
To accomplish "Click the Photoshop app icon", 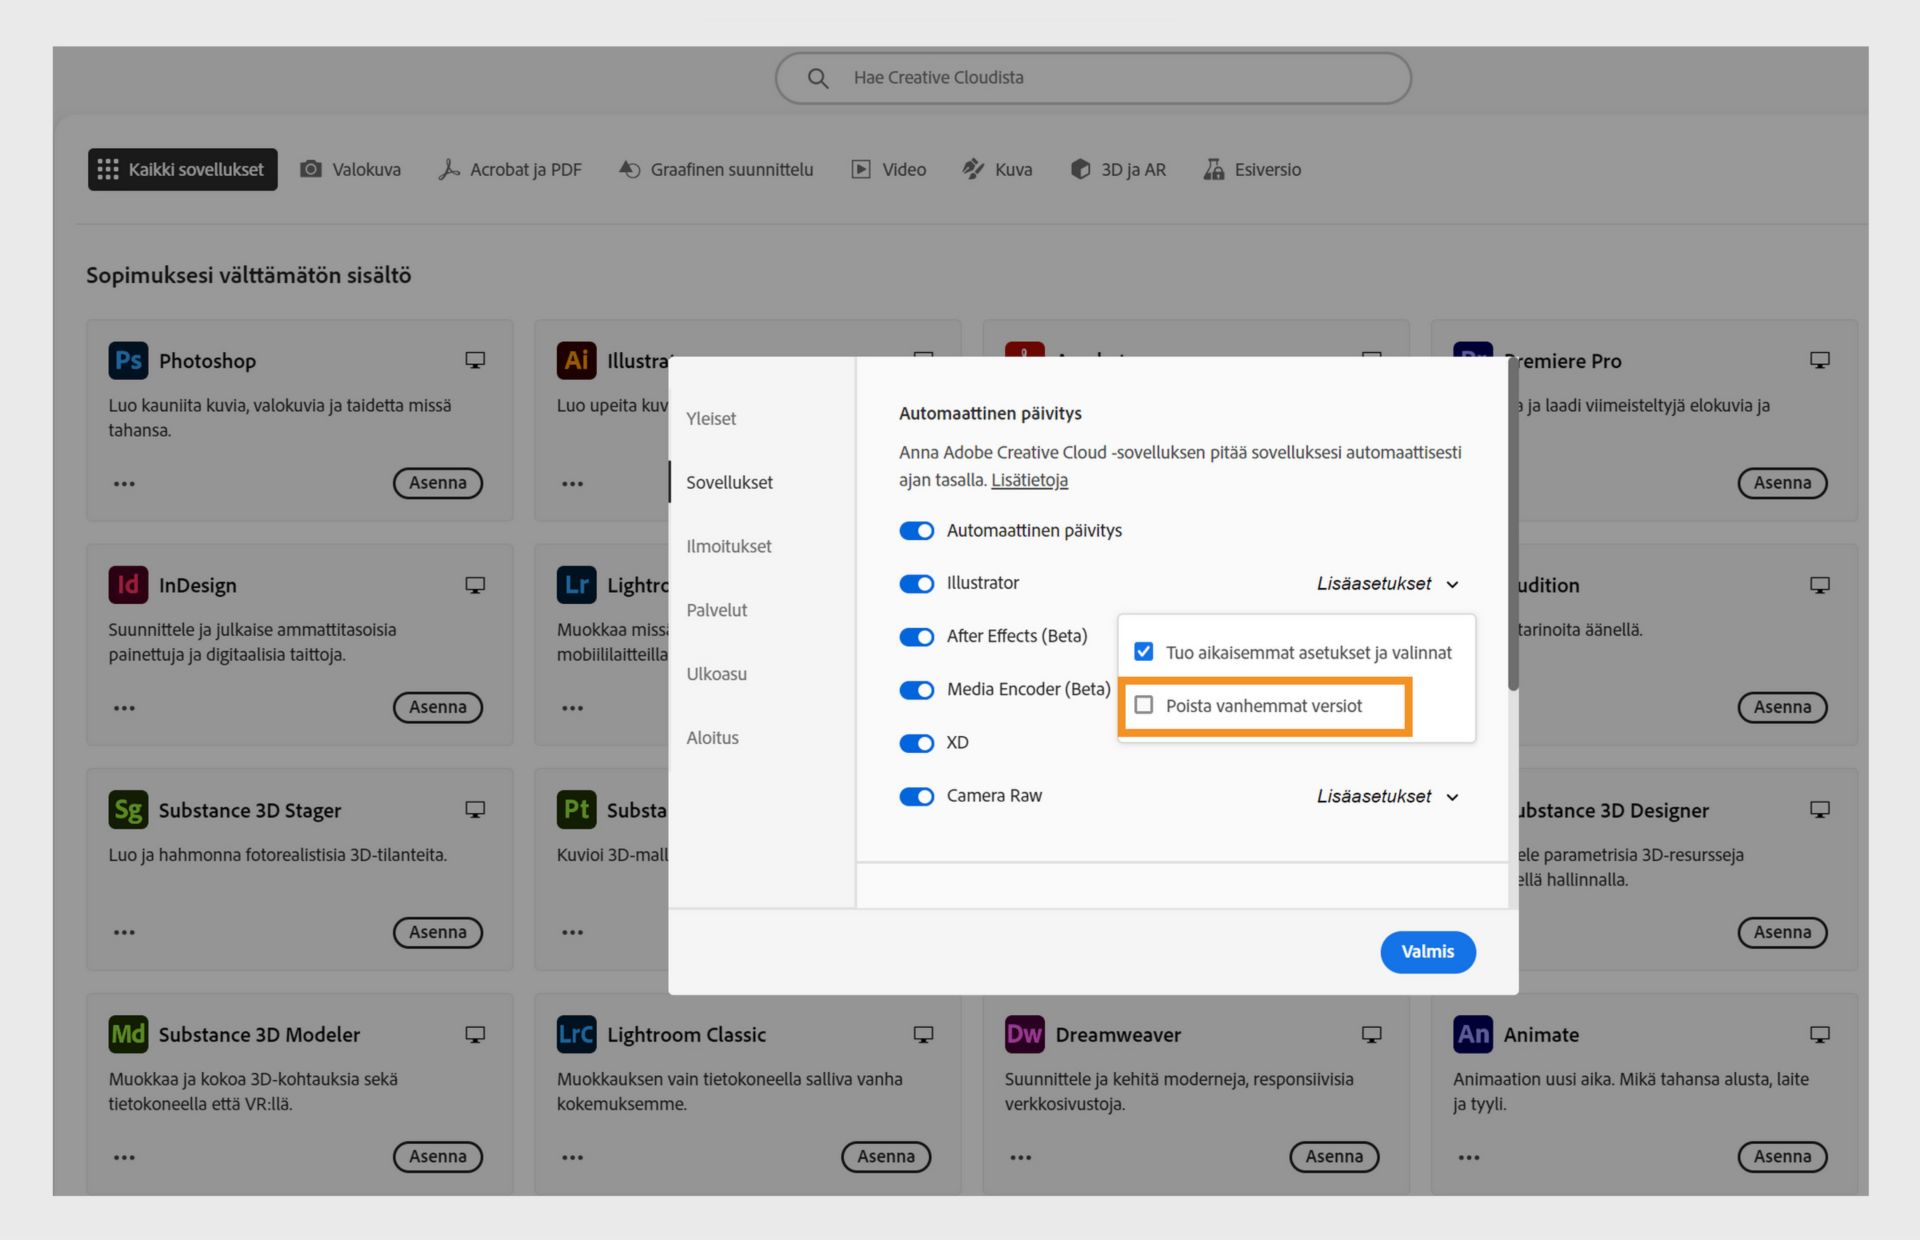I will (128, 361).
